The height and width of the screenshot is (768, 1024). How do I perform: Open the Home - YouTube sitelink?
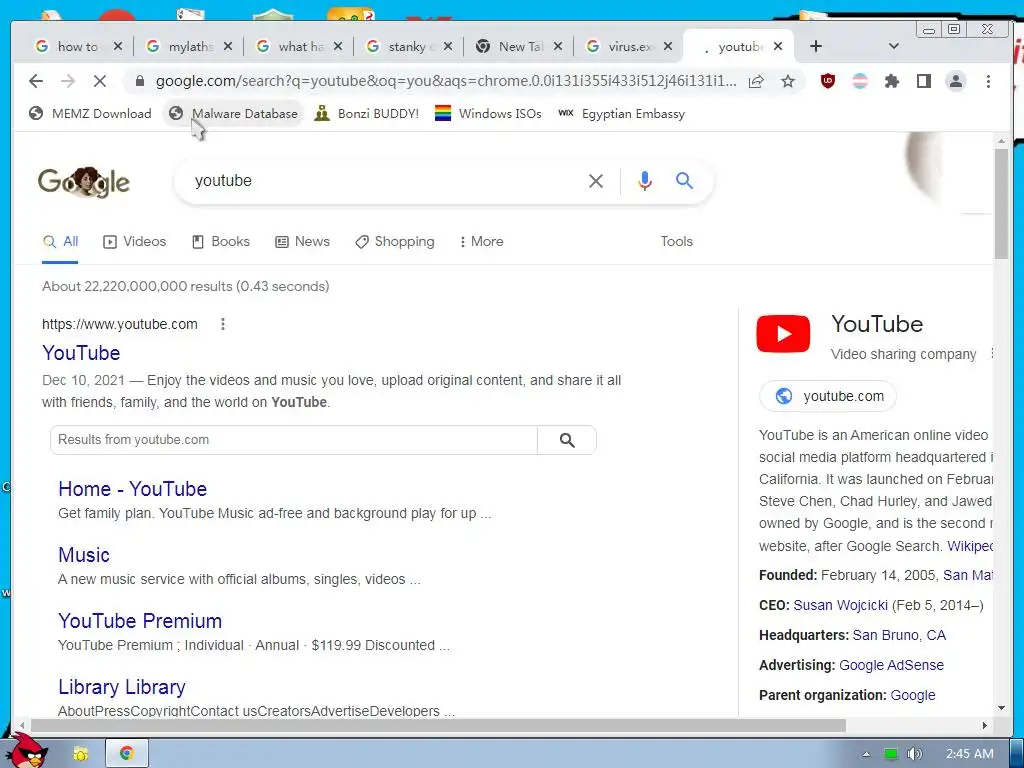coord(133,488)
